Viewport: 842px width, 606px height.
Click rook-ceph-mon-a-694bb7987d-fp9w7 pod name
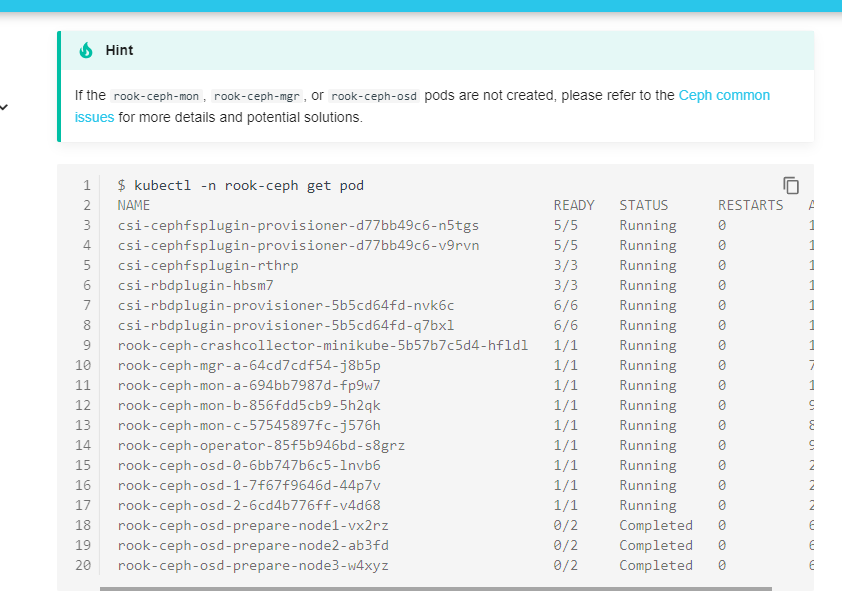tap(249, 385)
